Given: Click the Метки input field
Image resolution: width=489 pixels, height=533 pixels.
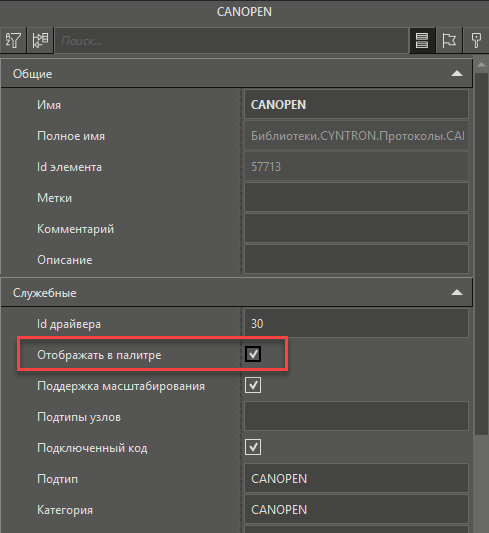Looking at the screenshot, I should pos(356,197).
